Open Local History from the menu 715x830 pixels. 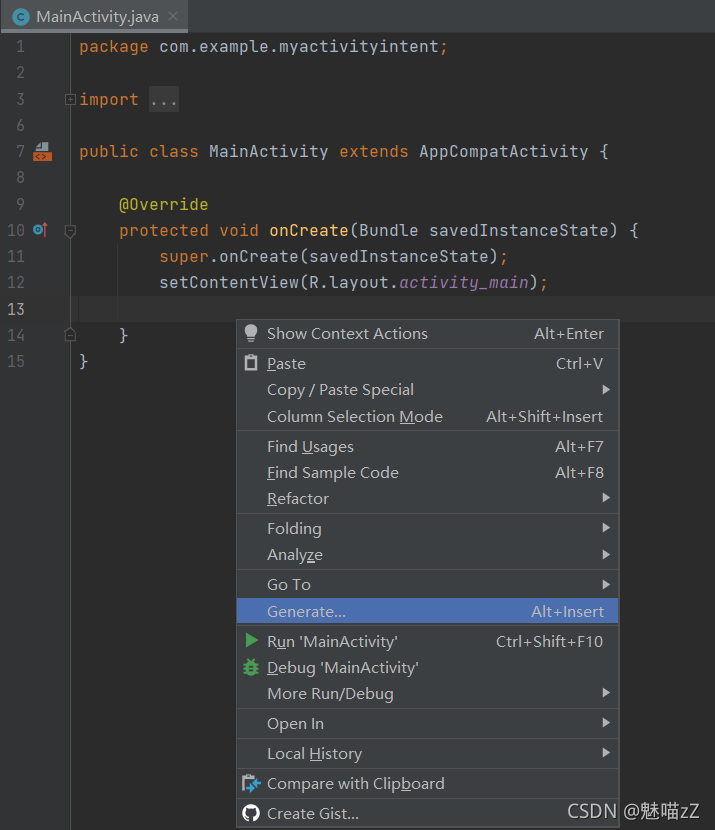tap(314, 753)
